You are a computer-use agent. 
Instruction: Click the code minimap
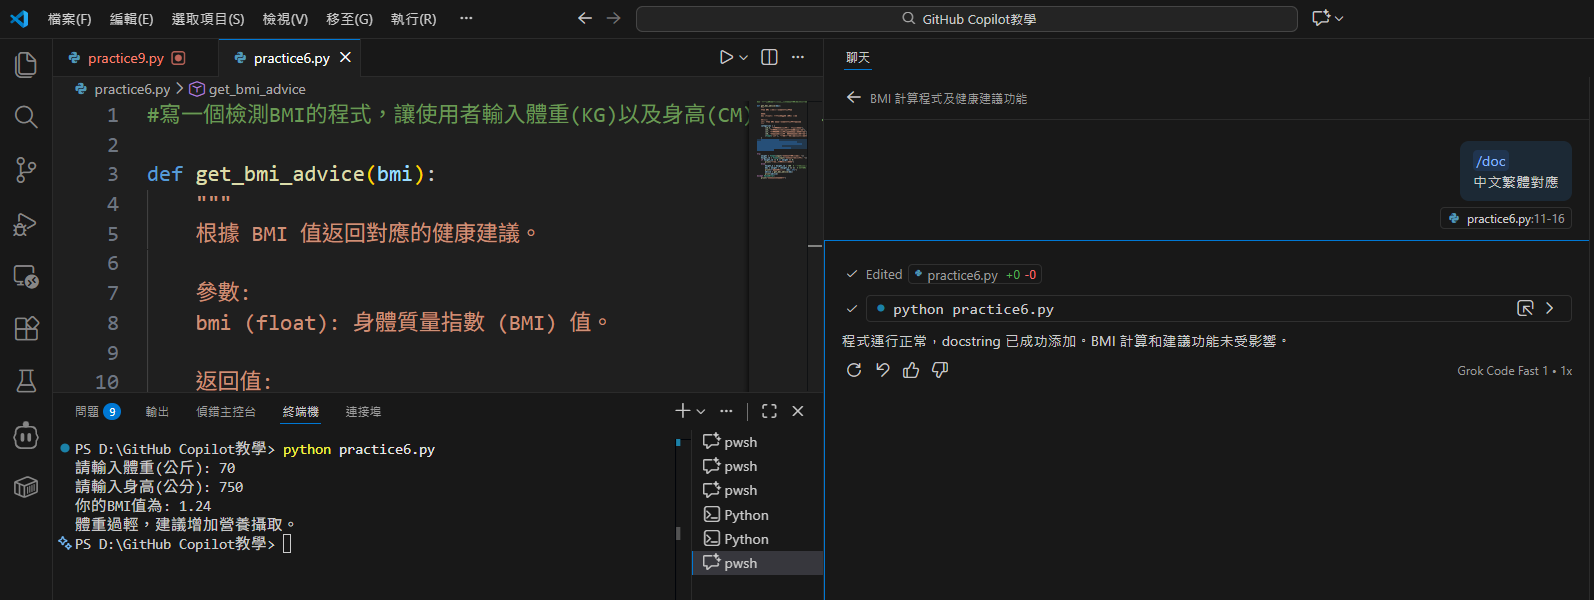(x=782, y=140)
